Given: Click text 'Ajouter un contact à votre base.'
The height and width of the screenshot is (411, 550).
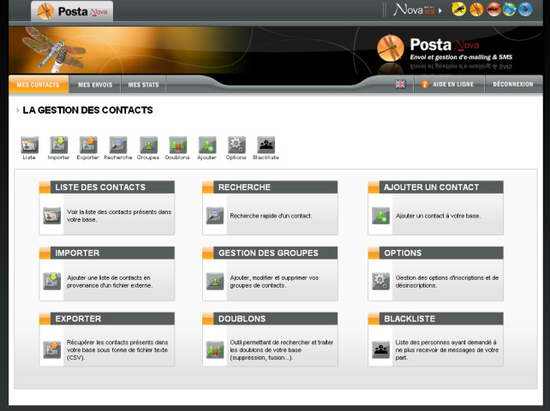Looking at the screenshot, I should [438, 216].
